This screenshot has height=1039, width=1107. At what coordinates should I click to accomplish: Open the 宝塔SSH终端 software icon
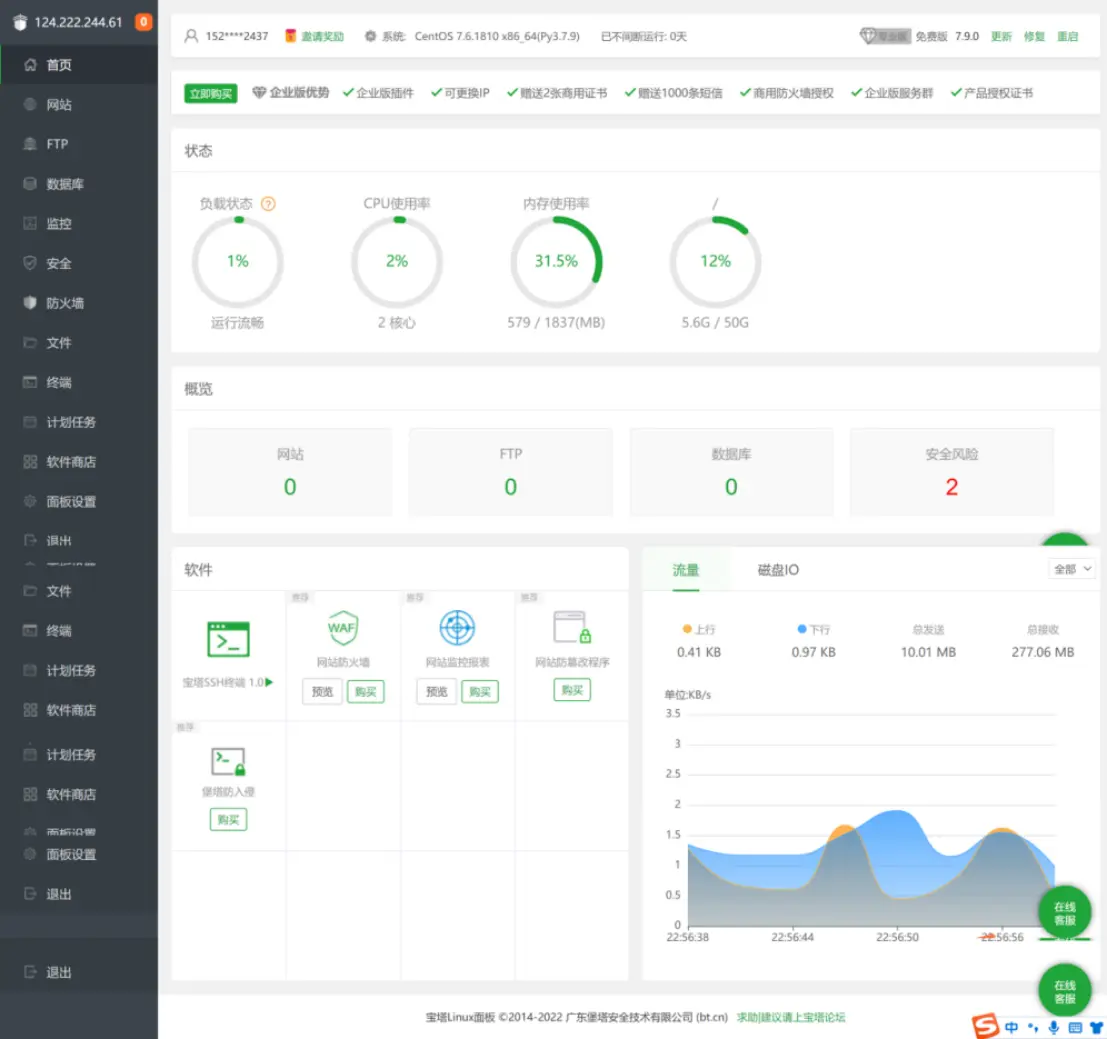click(228, 638)
